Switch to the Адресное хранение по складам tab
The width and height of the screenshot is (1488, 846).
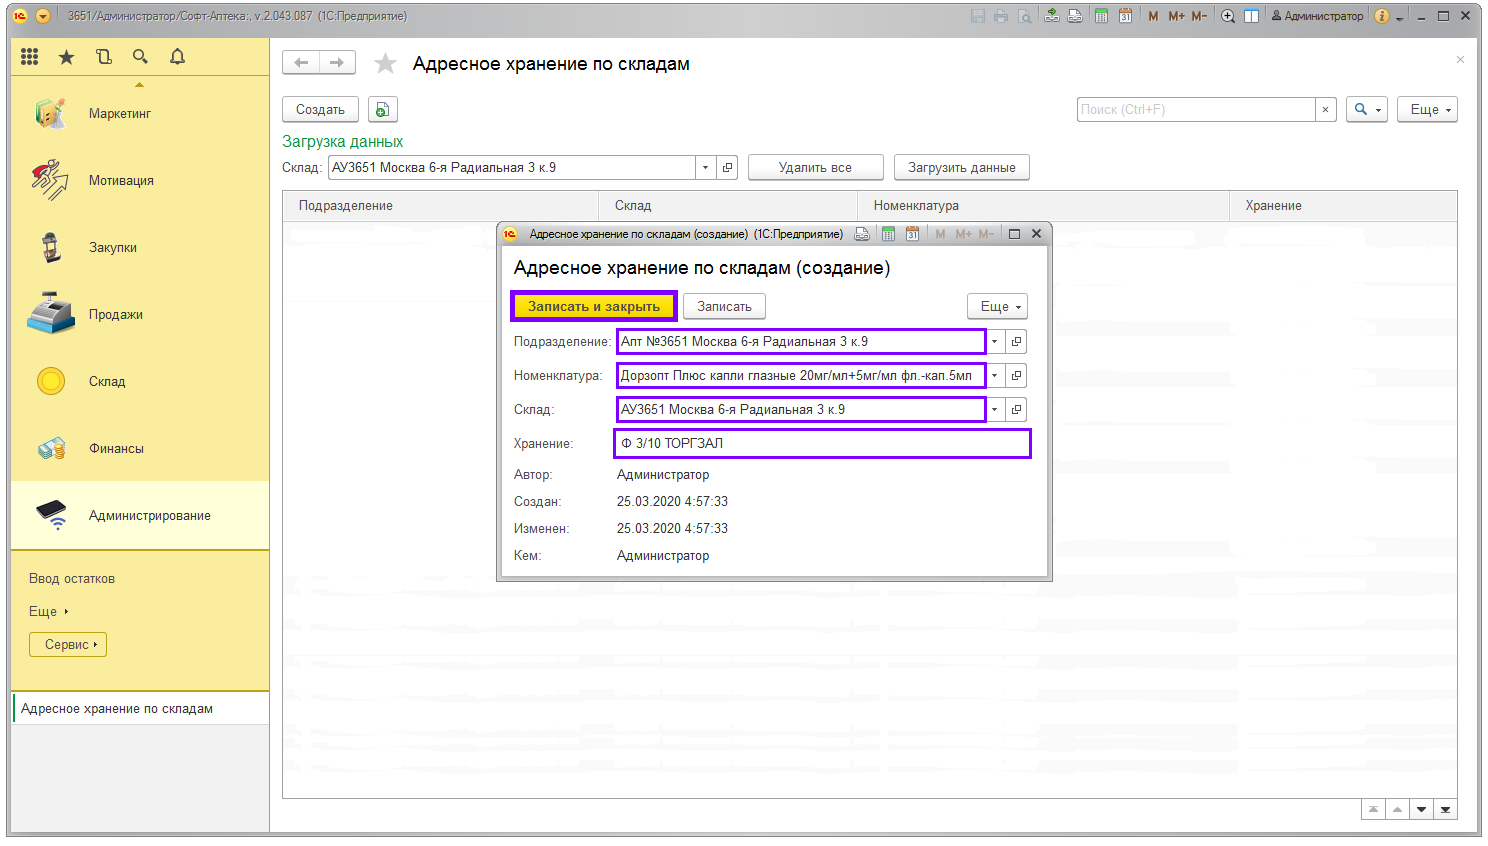(117, 709)
